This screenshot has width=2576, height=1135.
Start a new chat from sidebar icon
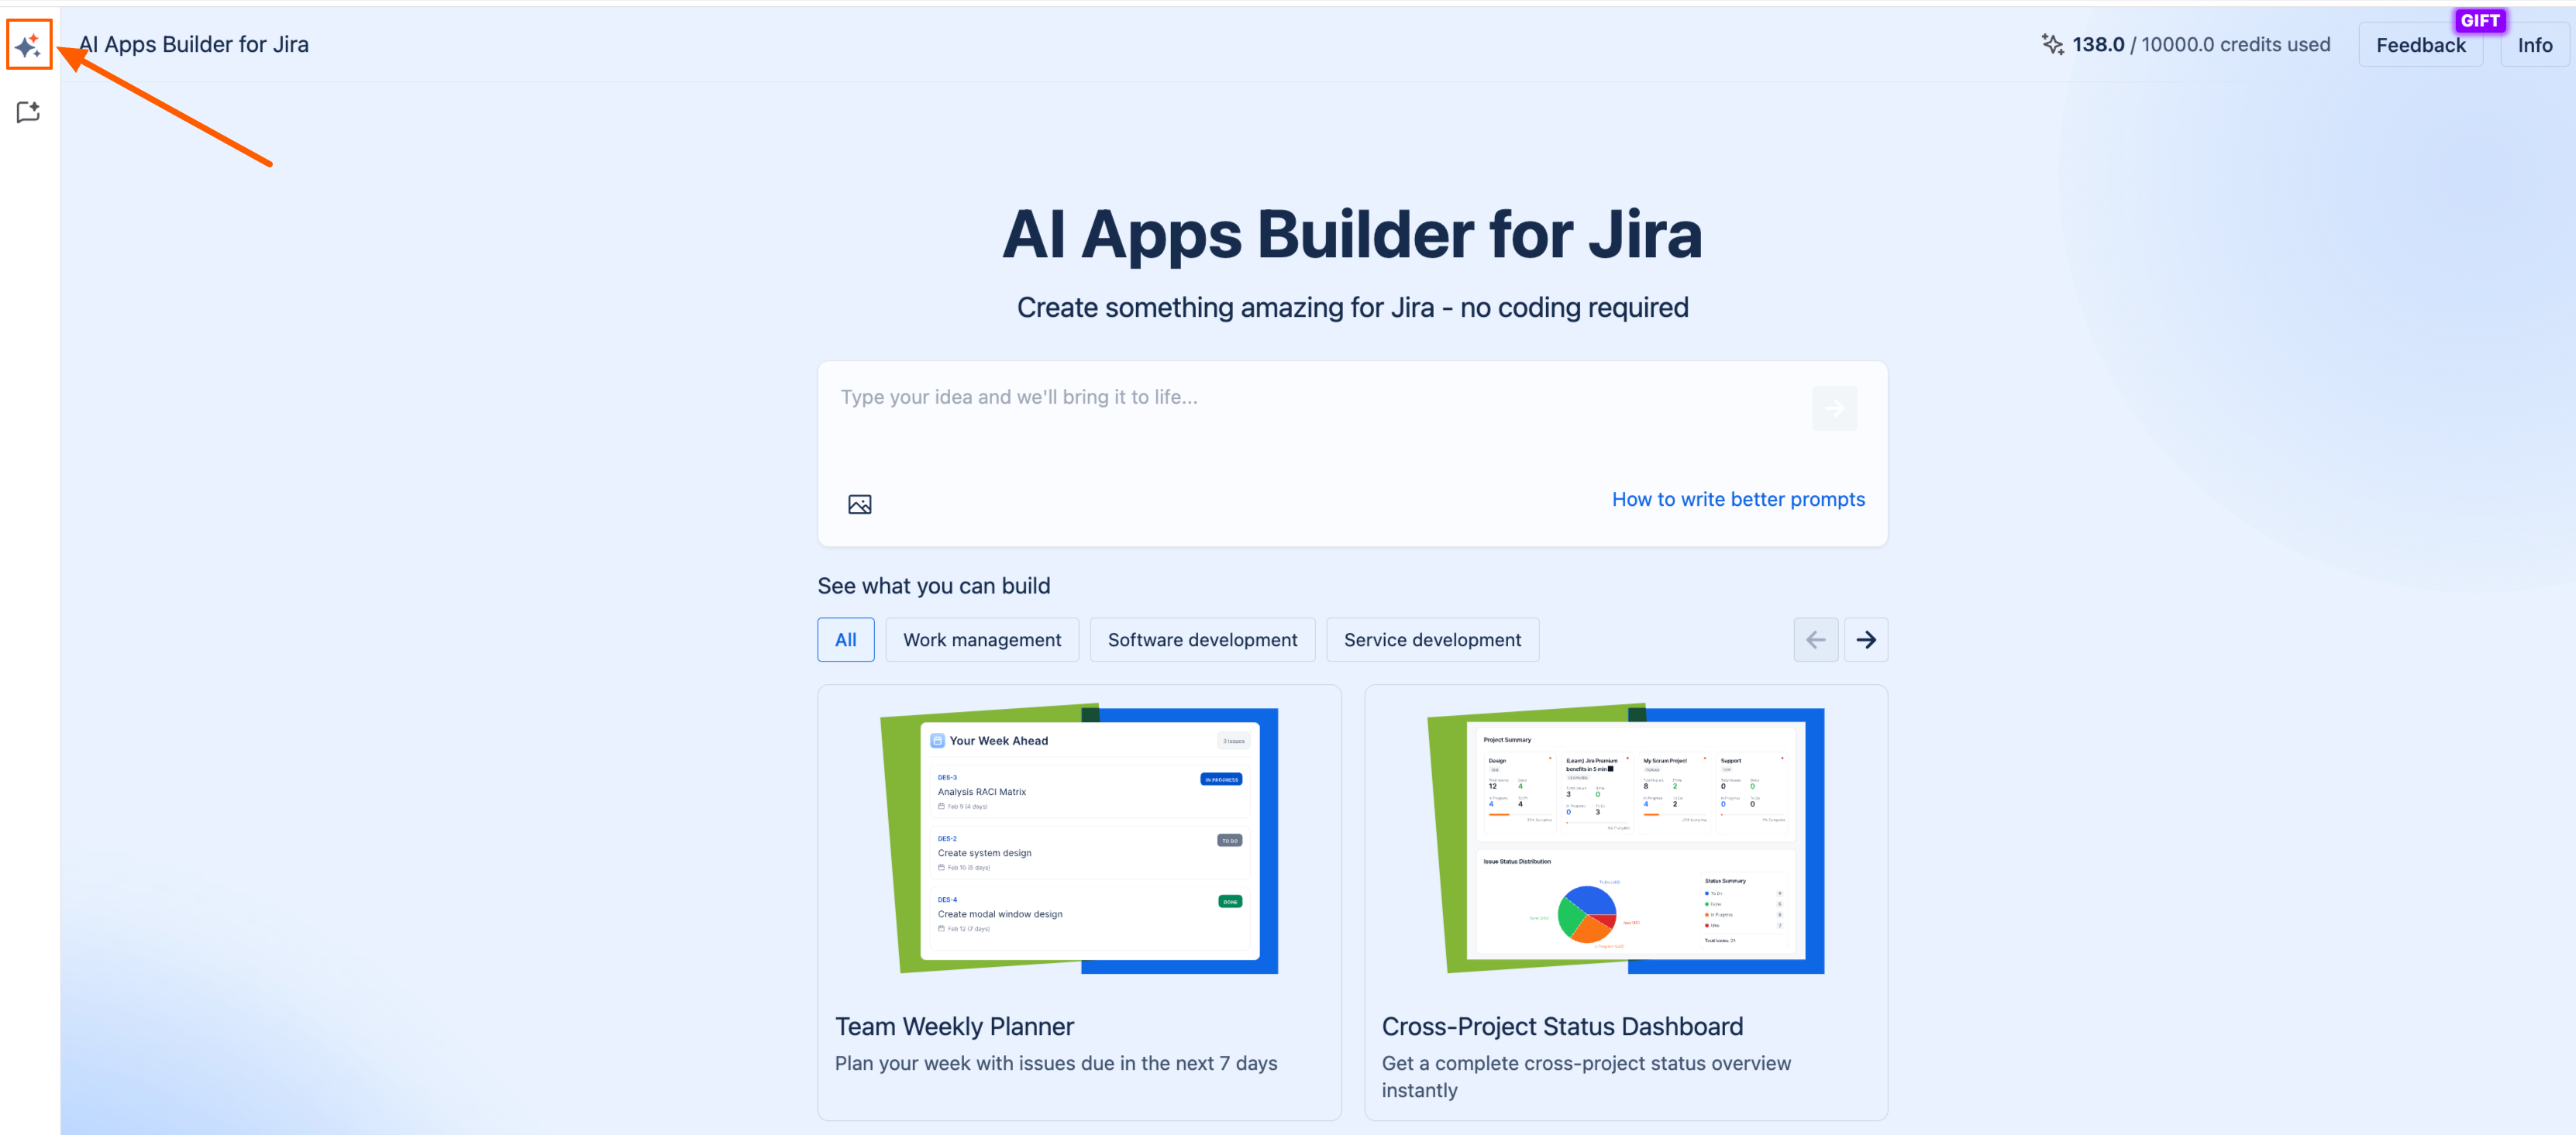coord(28,112)
